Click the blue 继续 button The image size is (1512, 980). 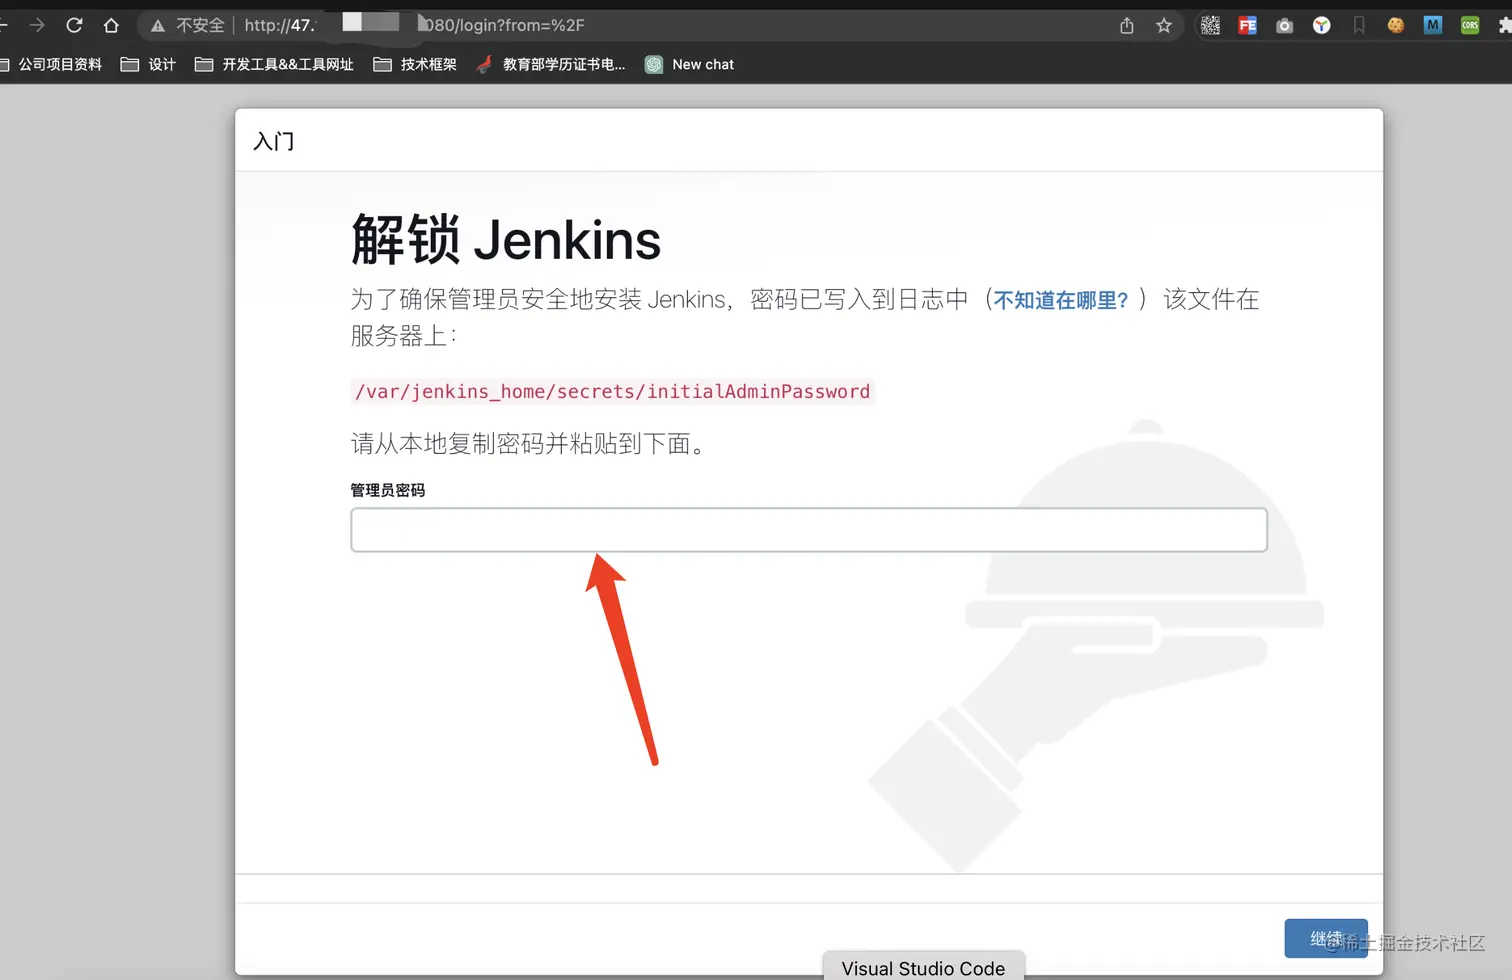[x=1326, y=938]
